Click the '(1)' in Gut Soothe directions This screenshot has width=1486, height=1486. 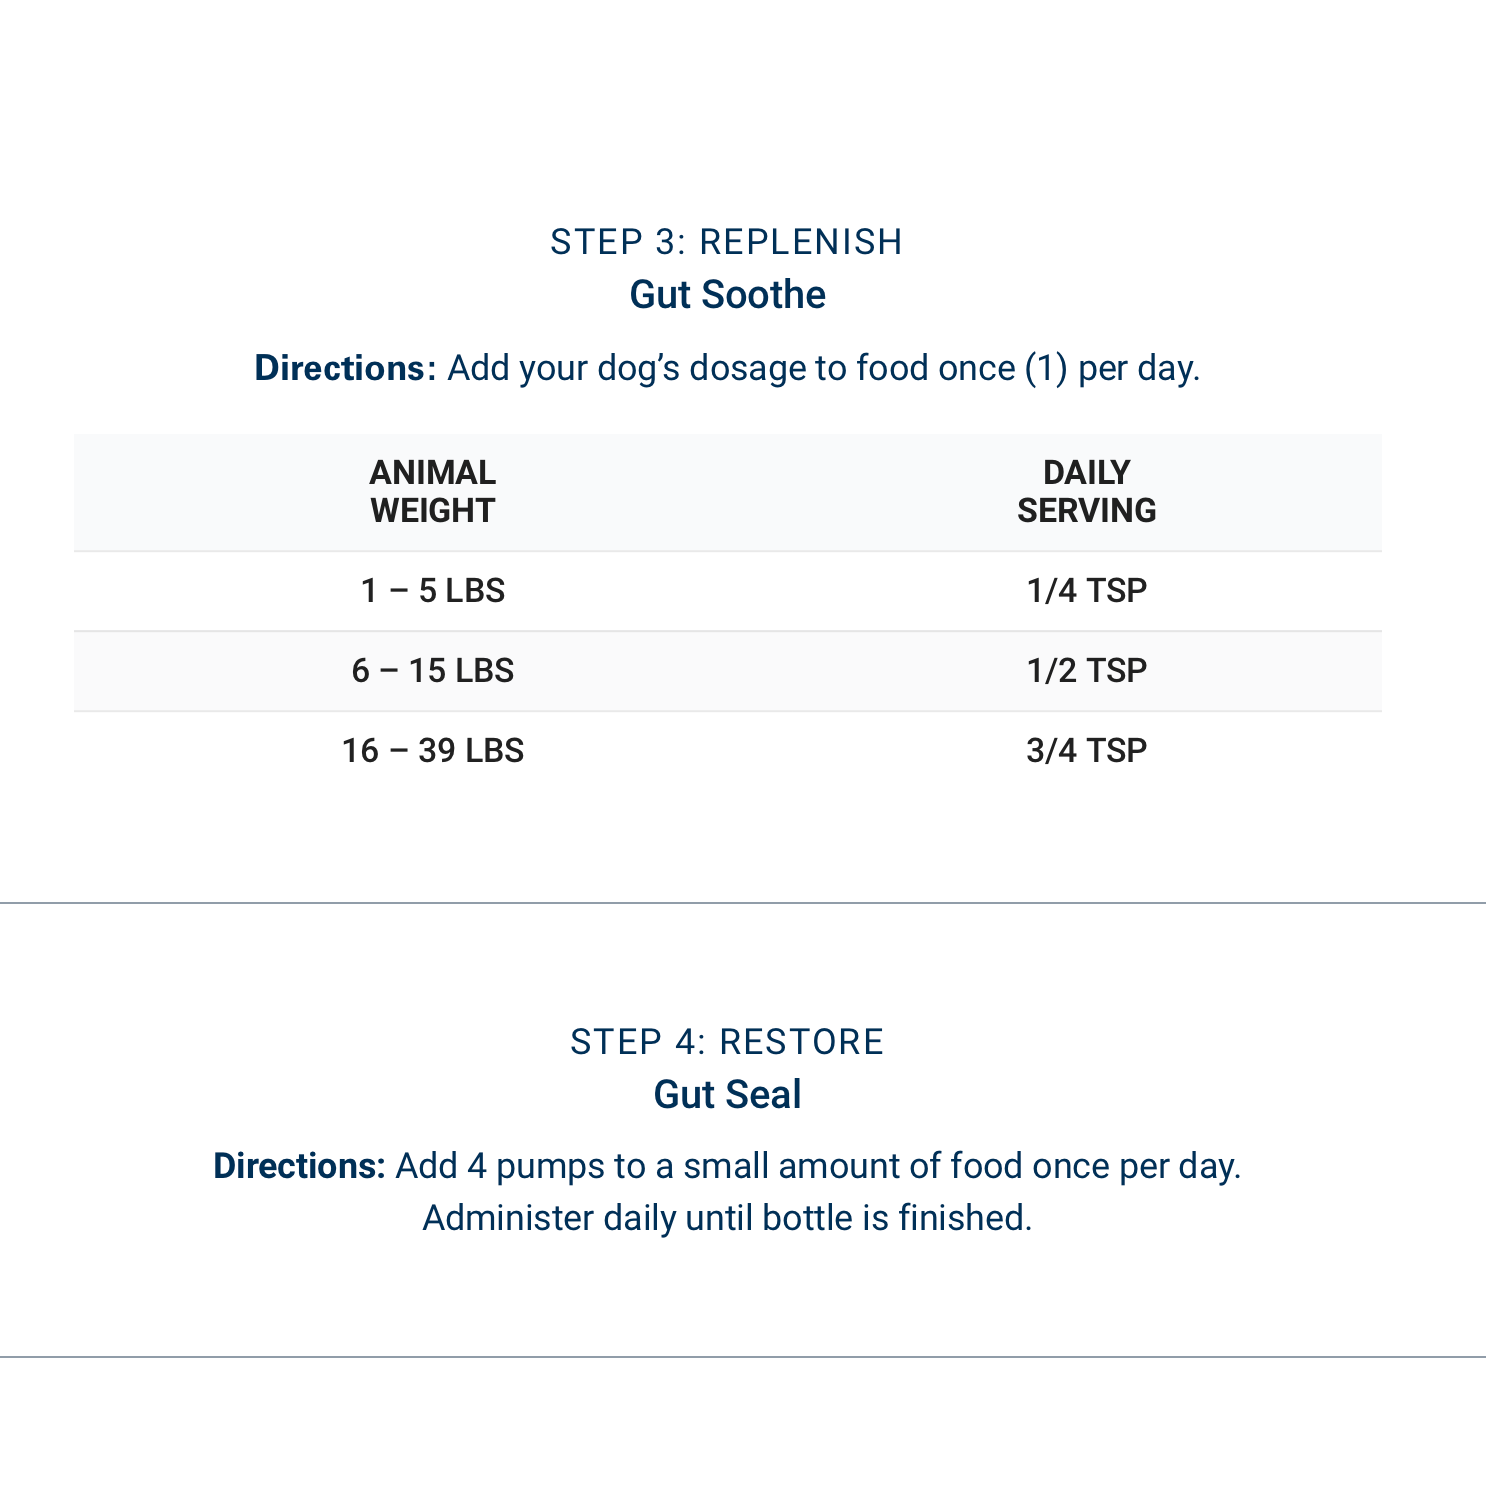point(1046,368)
